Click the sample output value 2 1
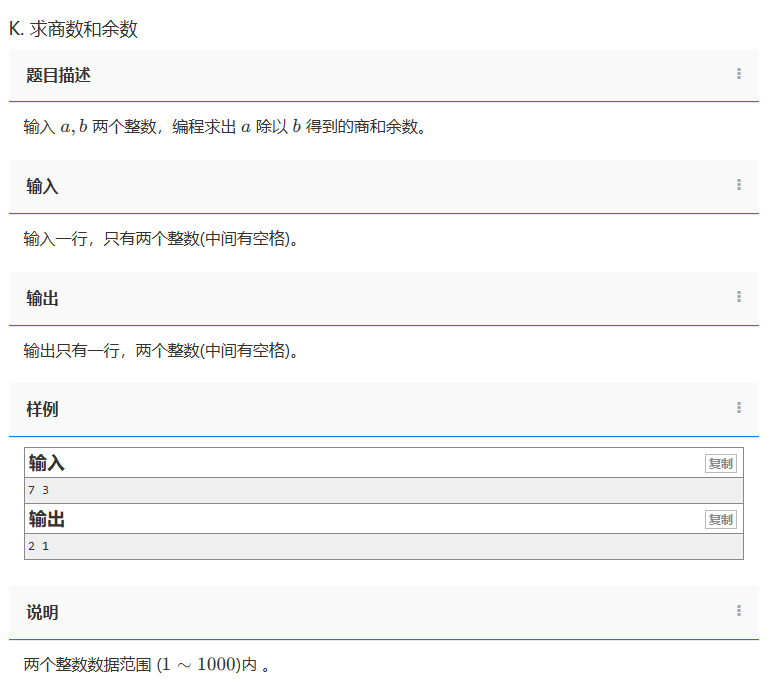The image size is (773, 693). point(39,546)
